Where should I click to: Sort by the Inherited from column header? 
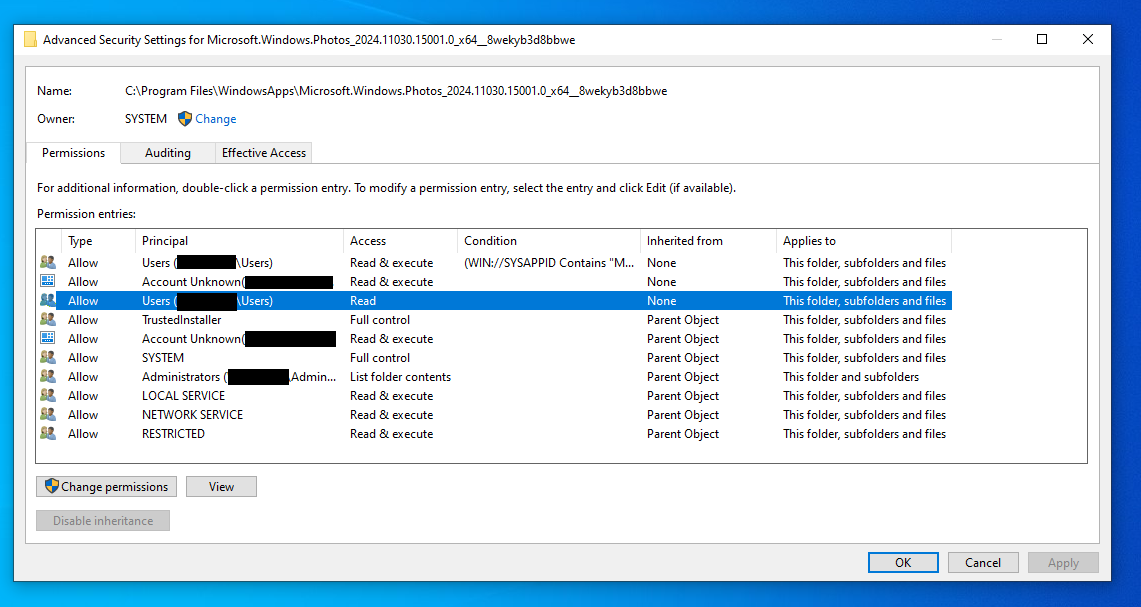tap(684, 241)
